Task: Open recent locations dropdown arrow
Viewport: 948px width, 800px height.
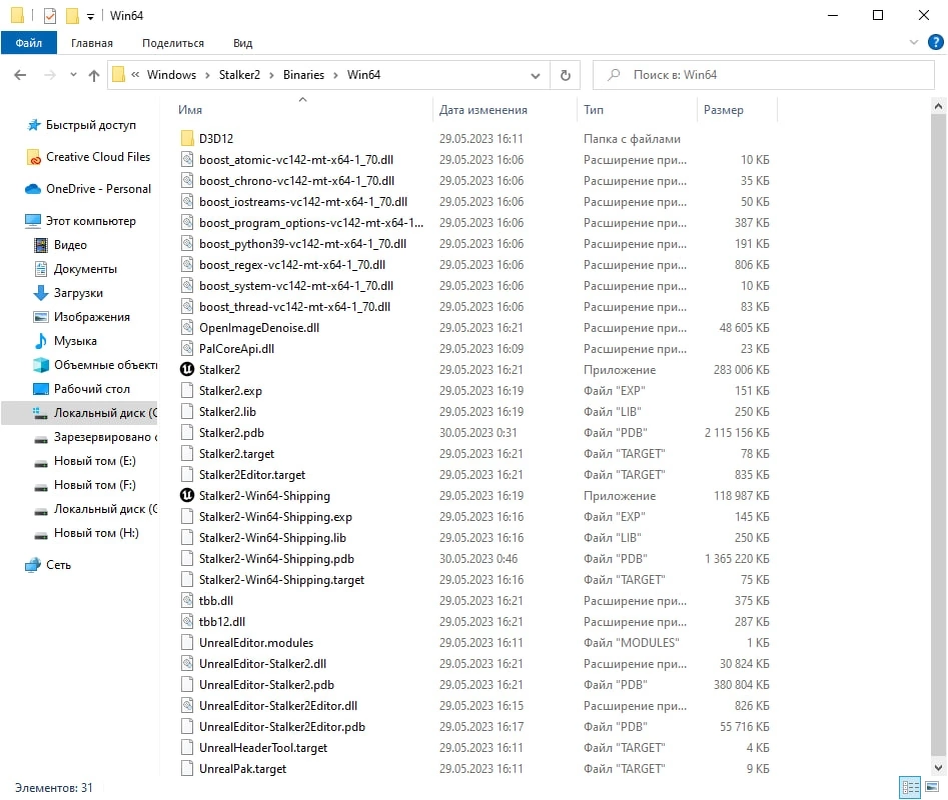Action: point(73,75)
